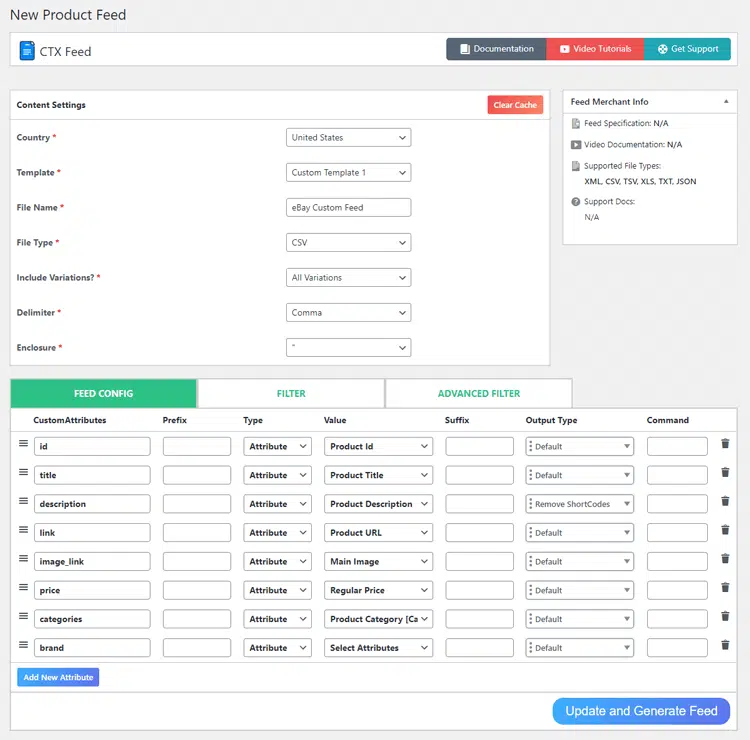The height and width of the screenshot is (740, 750).
Task: Delete the brand attribute row
Action: pyautogui.click(x=725, y=645)
